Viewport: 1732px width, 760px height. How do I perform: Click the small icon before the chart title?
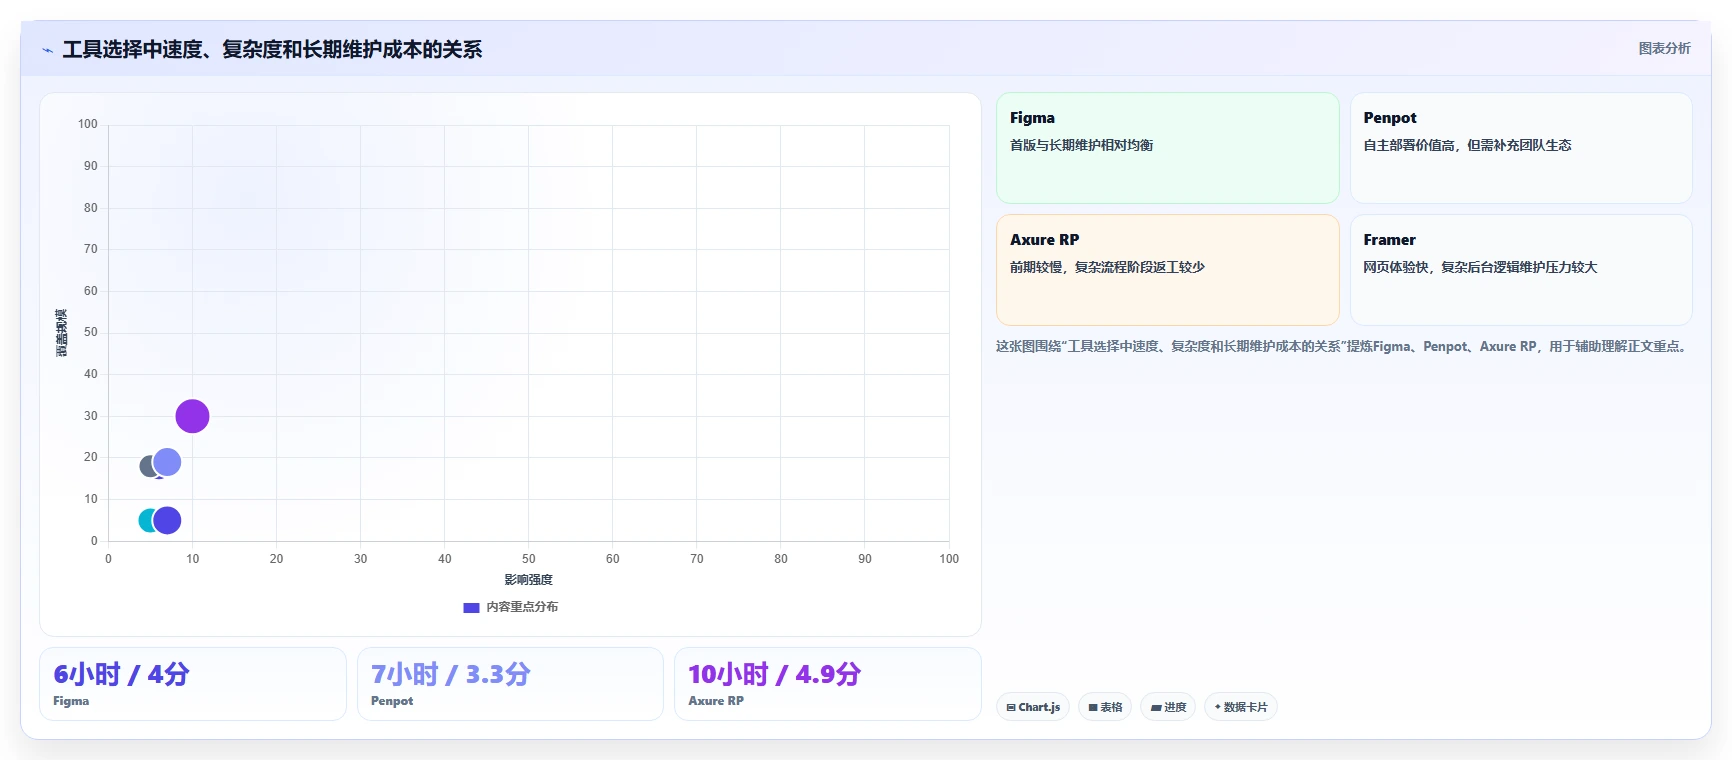[47, 50]
